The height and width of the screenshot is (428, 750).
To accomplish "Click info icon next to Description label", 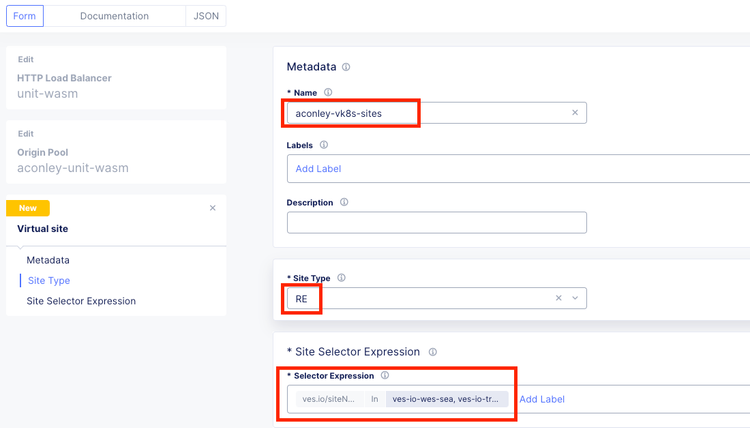I will pos(344,202).
